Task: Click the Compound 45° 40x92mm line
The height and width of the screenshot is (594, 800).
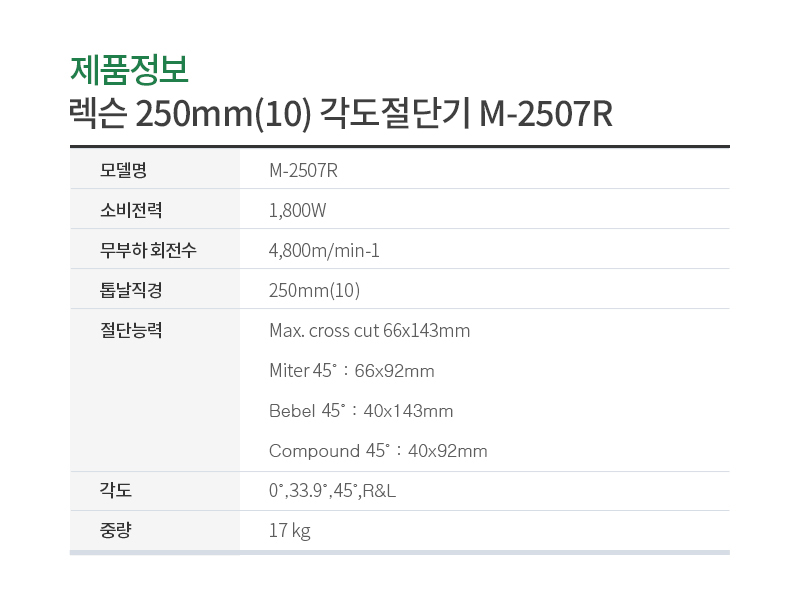Action: [378, 451]
